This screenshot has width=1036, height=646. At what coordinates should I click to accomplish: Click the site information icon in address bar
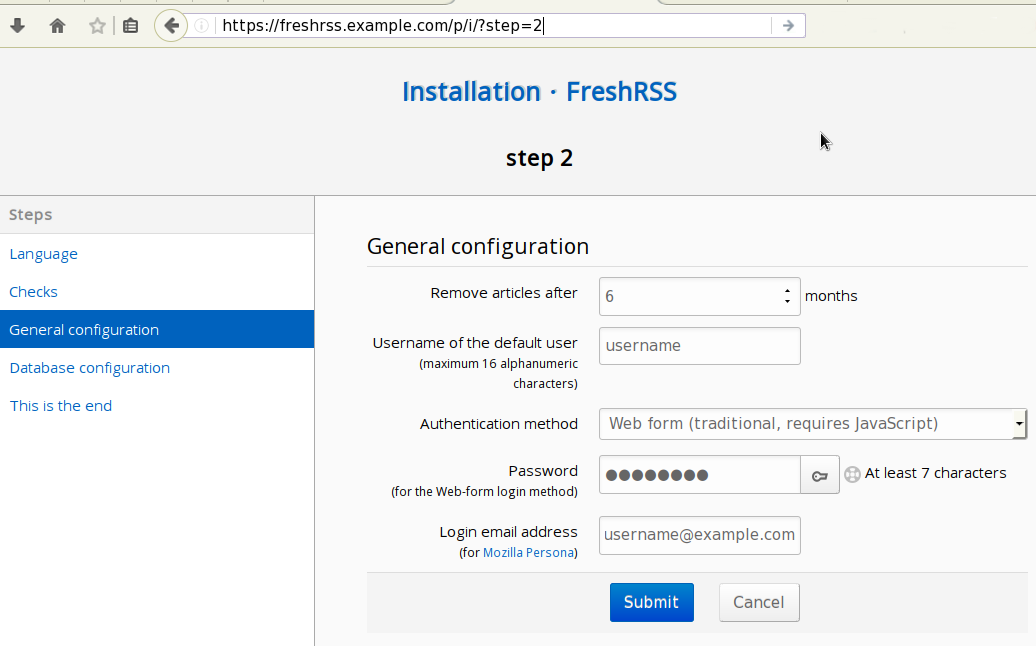[x=201, y=26]
